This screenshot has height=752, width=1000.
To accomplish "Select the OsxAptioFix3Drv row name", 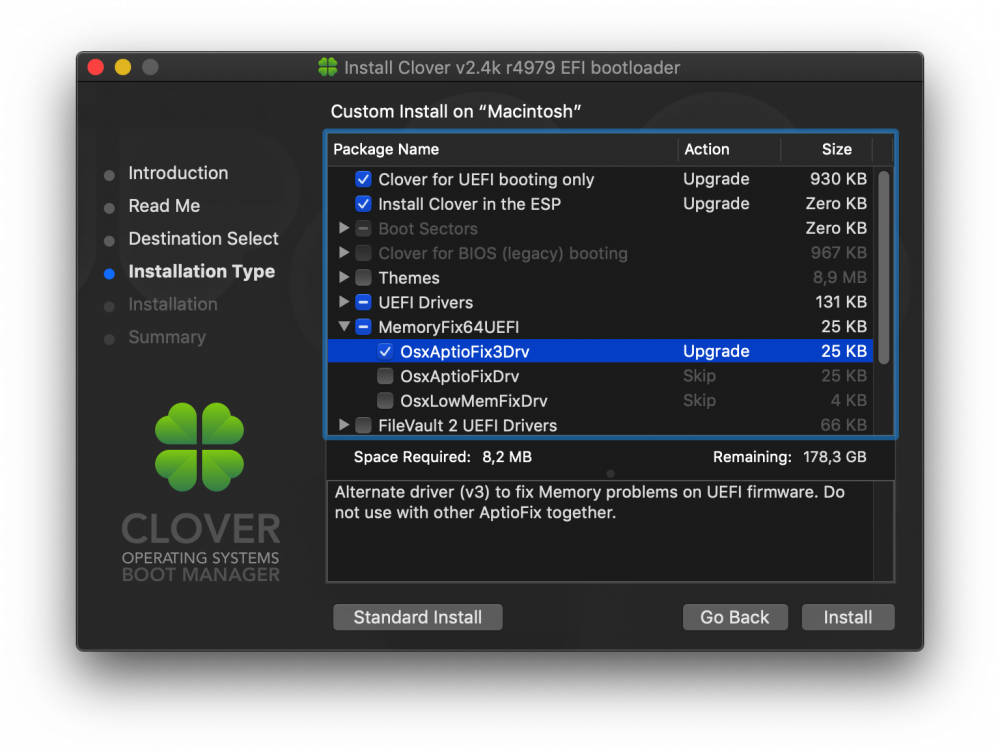I will [x=465, y=351].
